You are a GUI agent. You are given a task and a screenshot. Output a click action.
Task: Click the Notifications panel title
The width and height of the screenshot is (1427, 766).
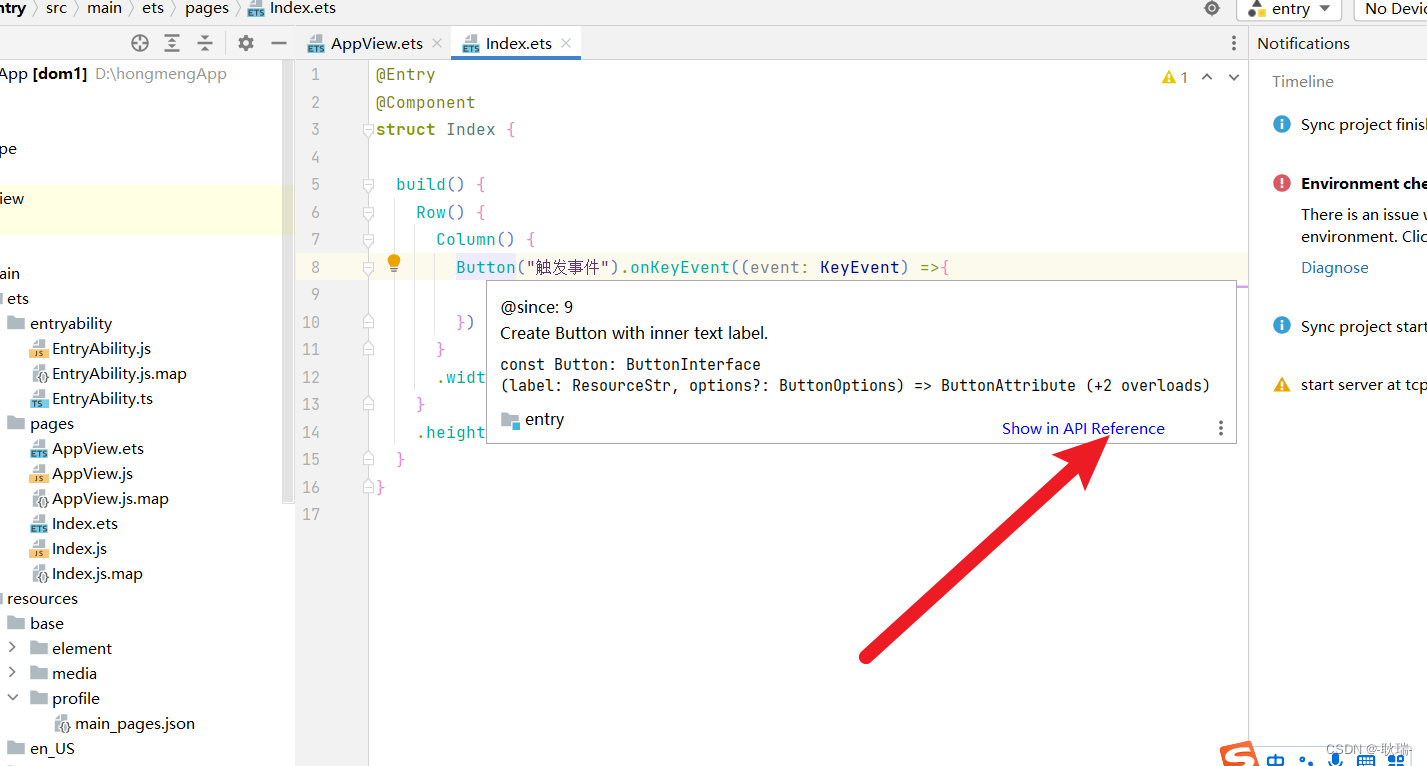pos(1303,43)
